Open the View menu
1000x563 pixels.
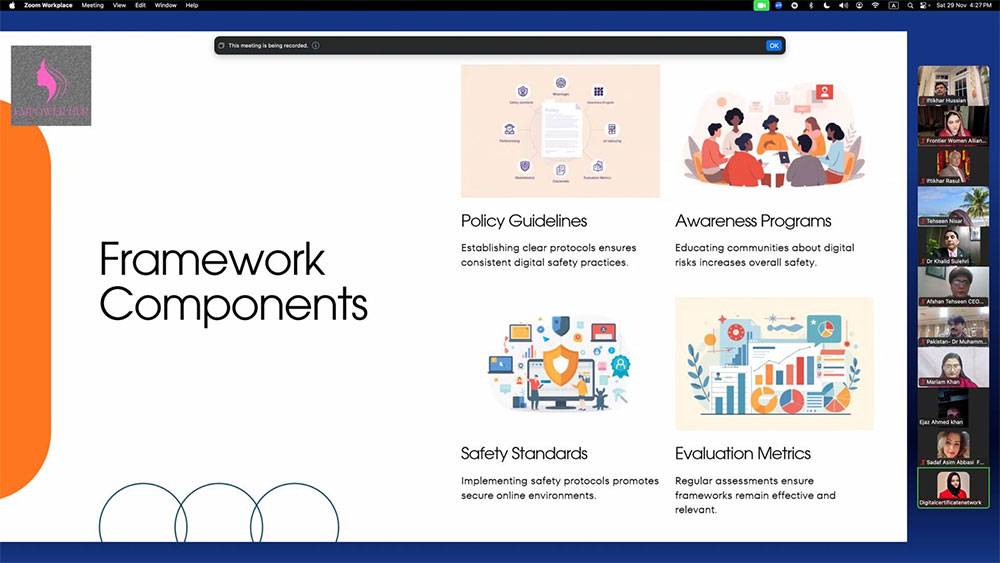119,5
